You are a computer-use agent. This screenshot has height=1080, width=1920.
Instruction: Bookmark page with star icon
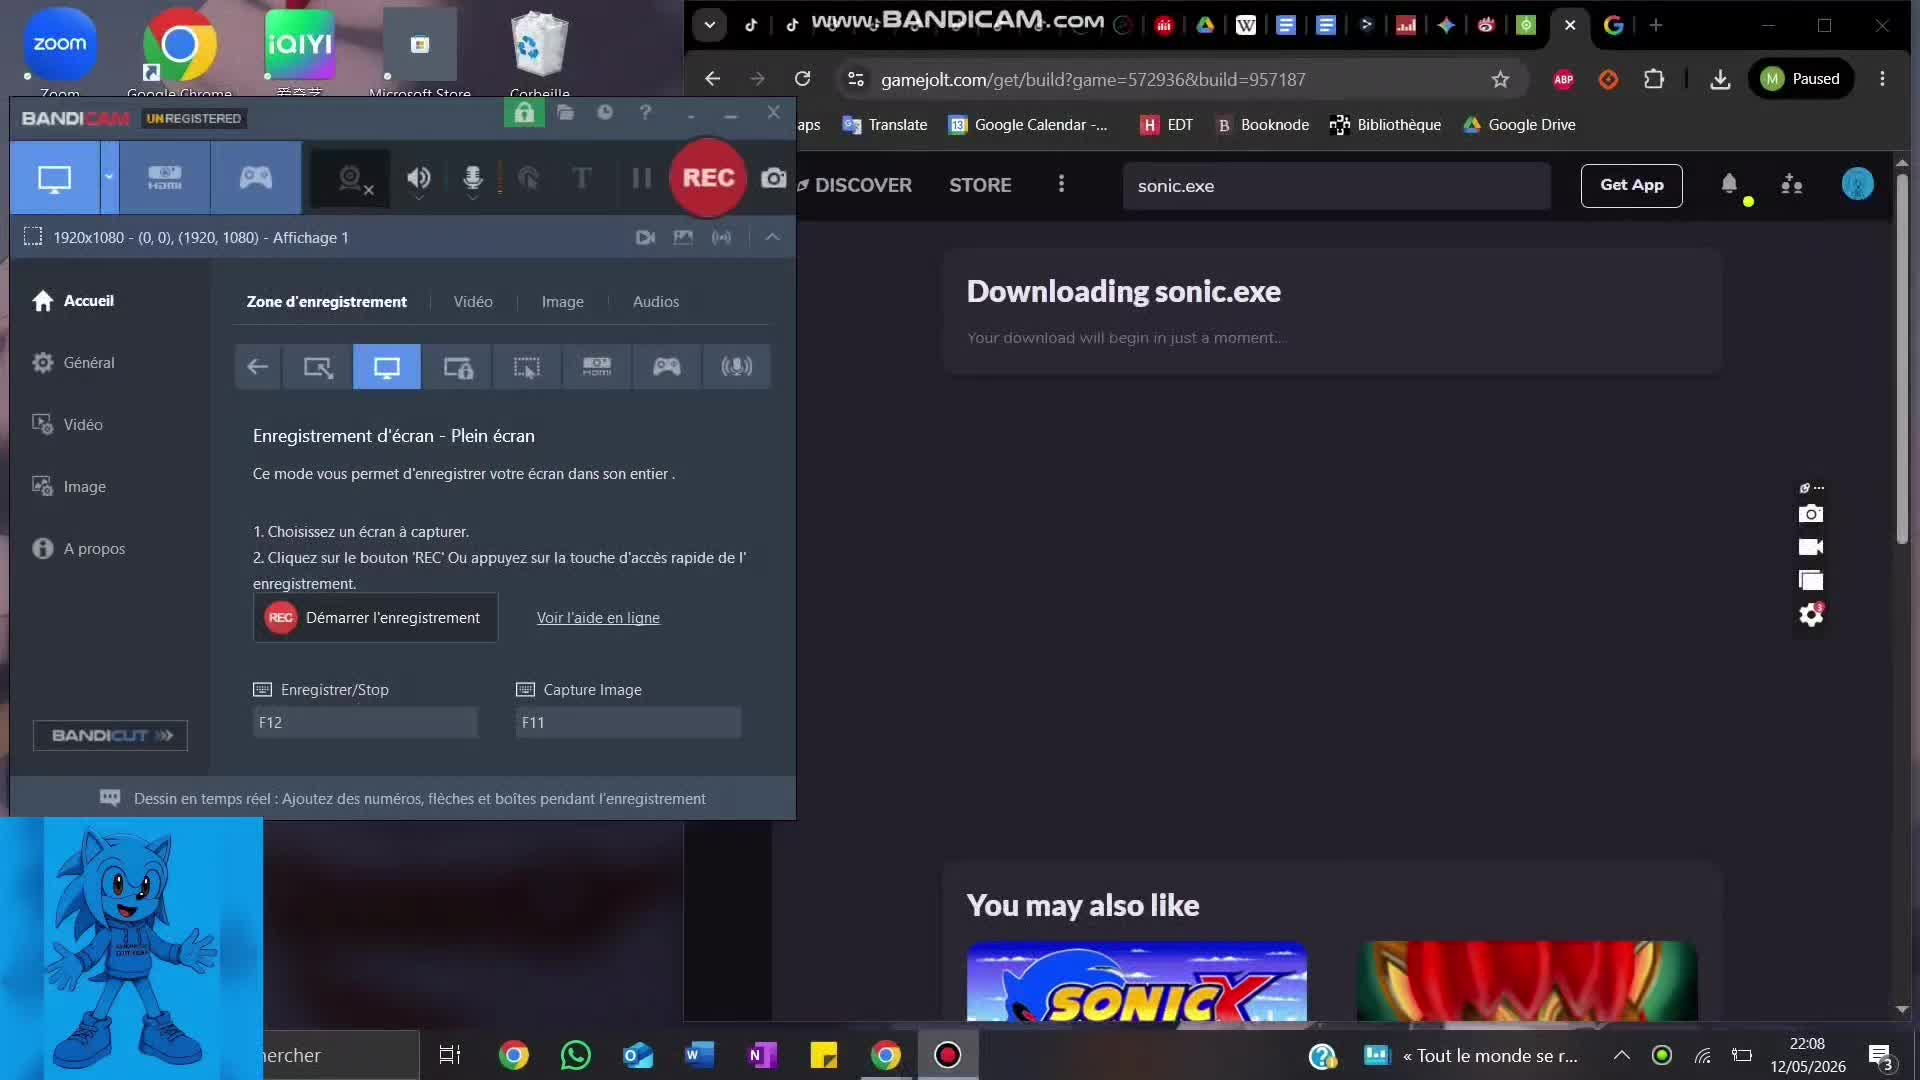click(1500, 79)
